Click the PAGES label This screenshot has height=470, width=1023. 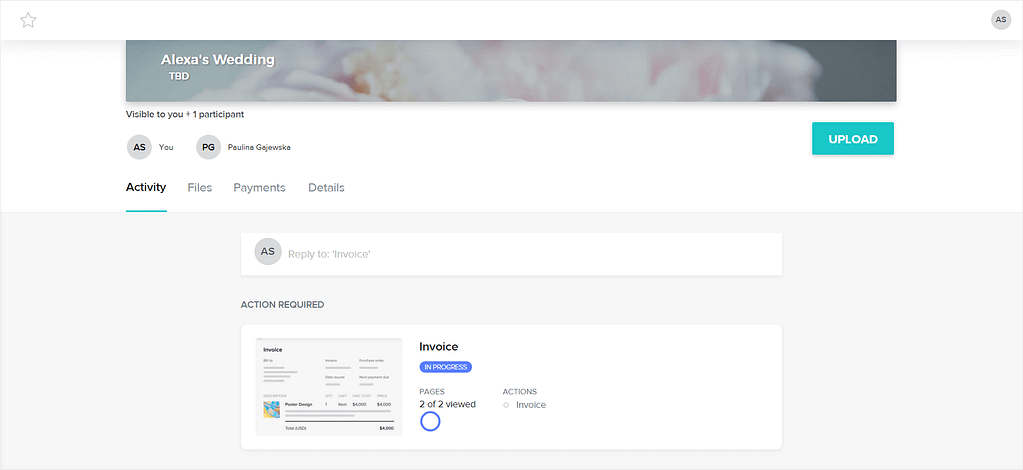pos(432,392)
